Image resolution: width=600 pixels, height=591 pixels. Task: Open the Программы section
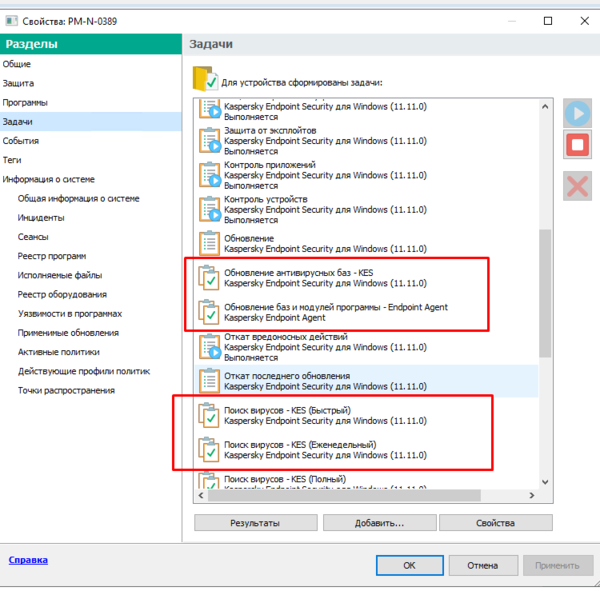91,103
